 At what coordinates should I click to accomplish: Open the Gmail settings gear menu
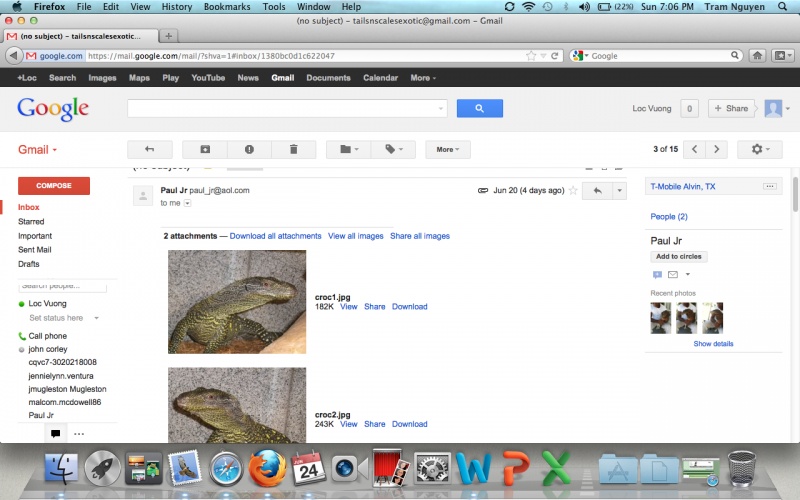760,149
